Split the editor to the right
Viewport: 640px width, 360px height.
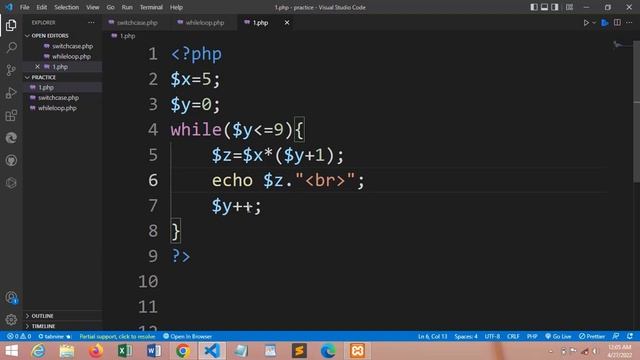pos(617,23)
